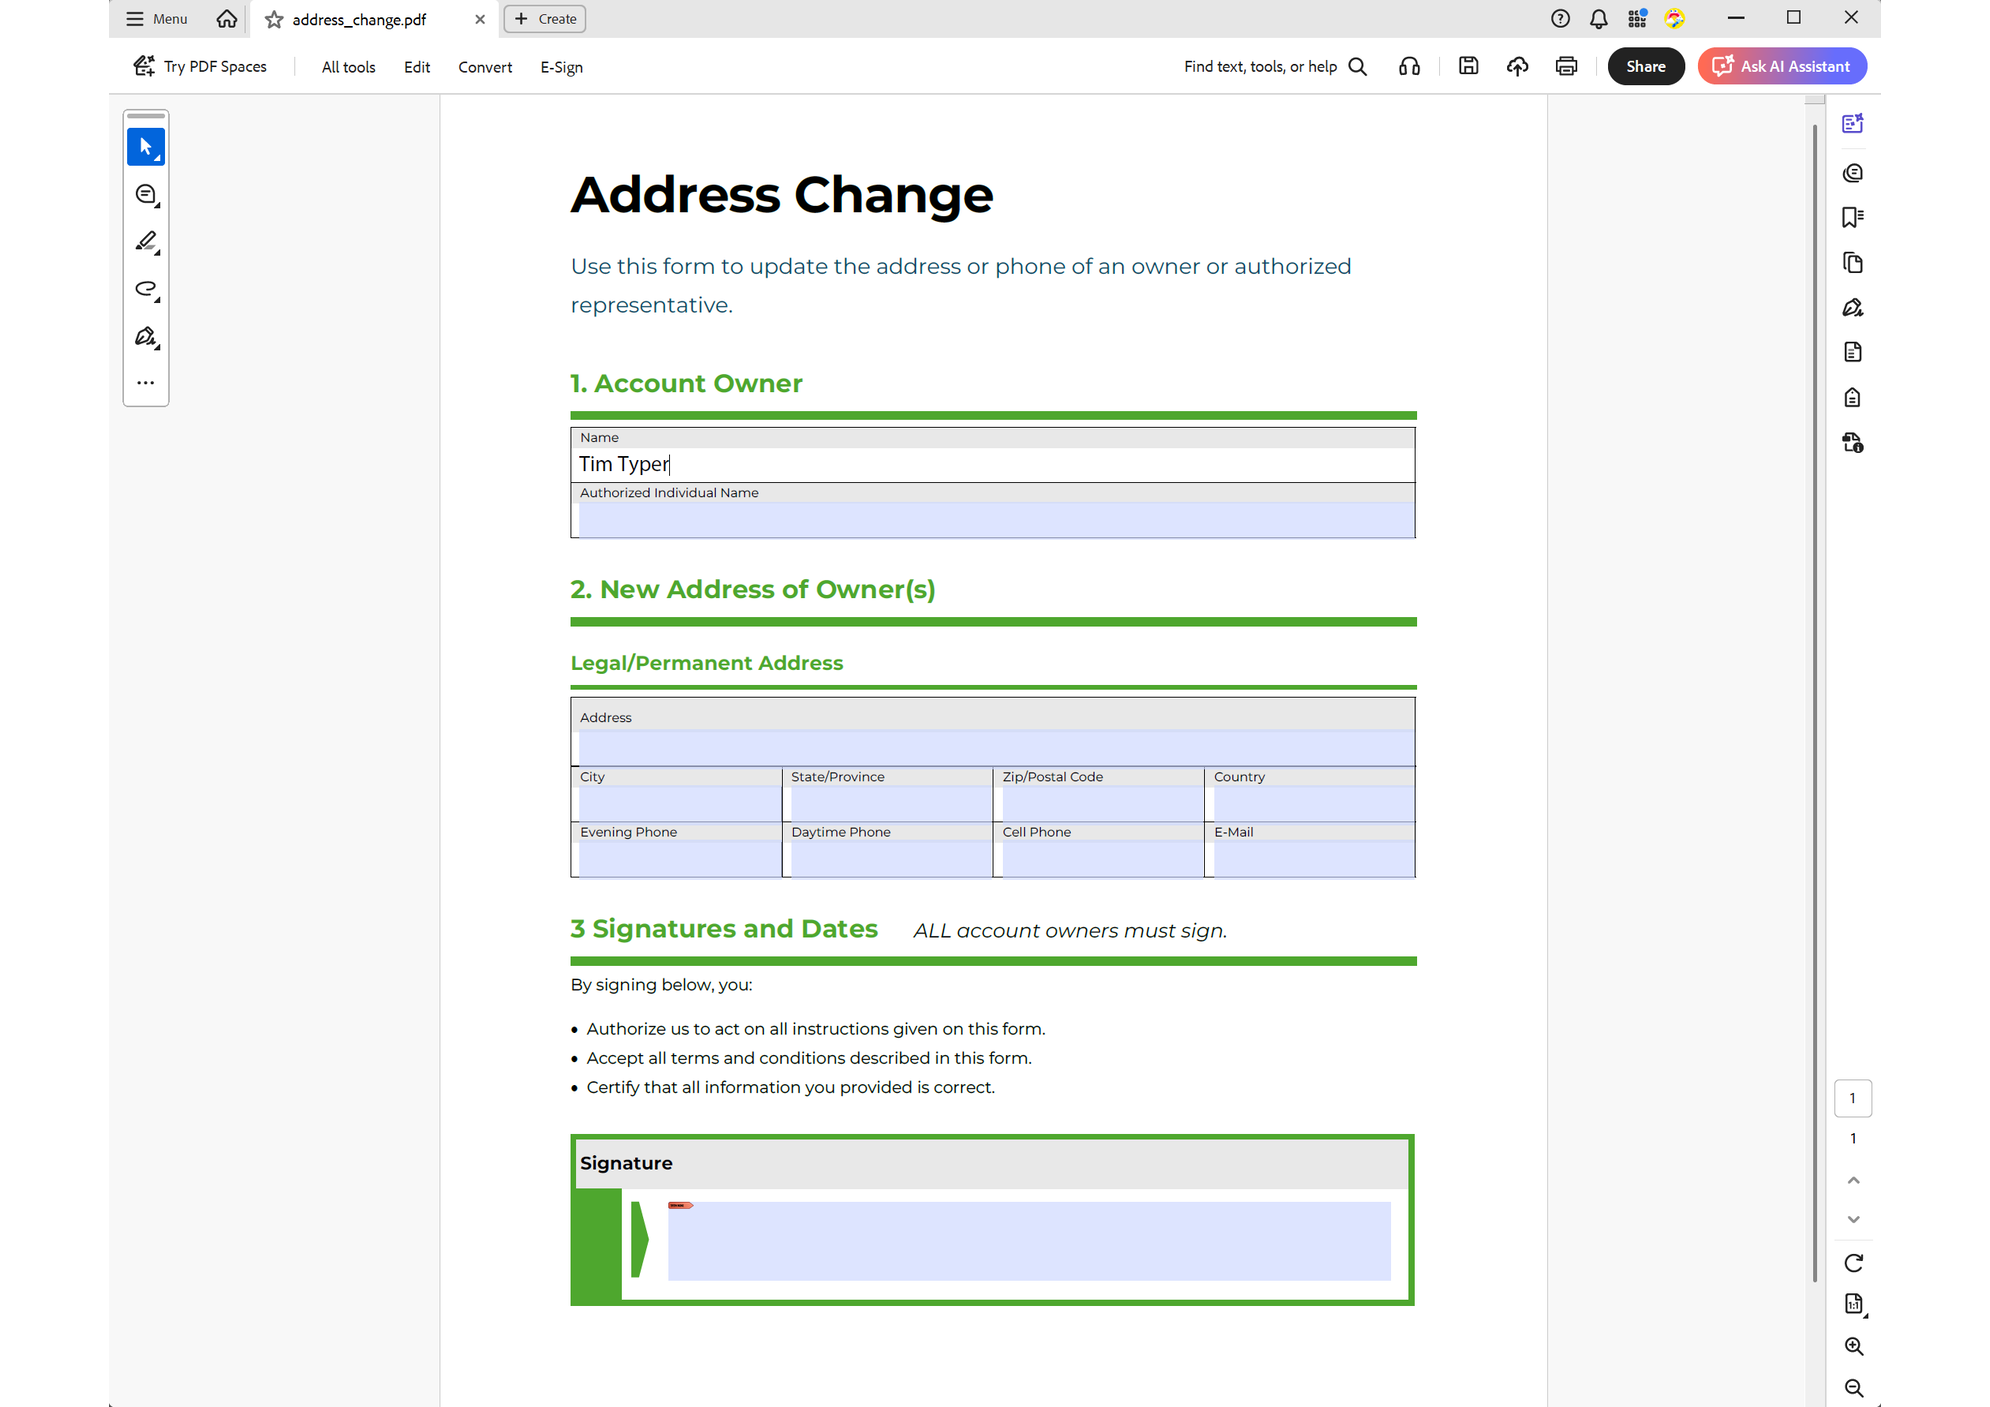1990x1407 pixels.
Task: Click the Daytime Phone field
Action: (x=890, y=859)
